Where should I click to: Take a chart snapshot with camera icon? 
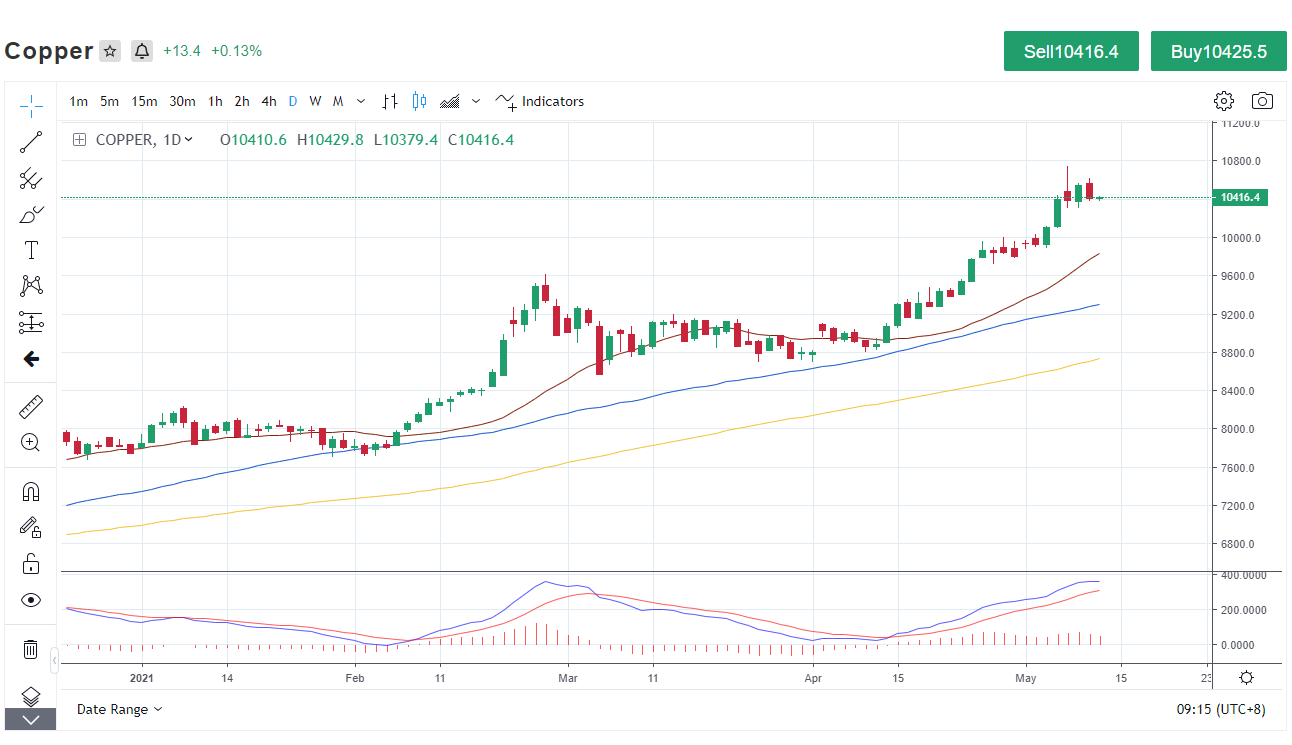pyautogui.click(x=1263, y=101)
